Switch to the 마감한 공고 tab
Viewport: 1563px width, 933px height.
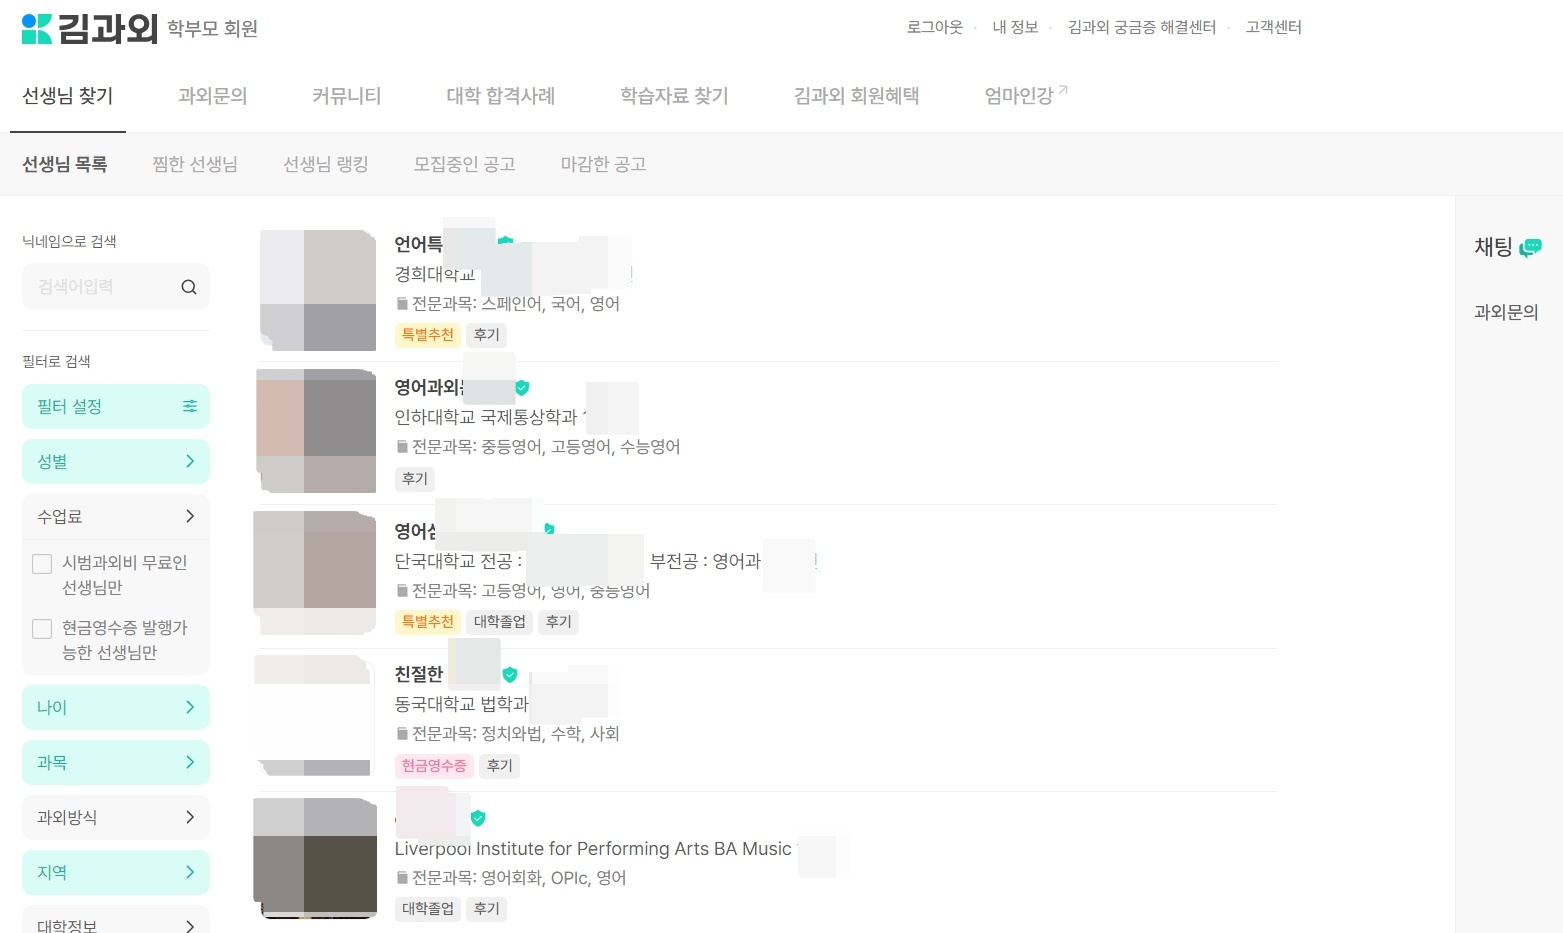pos(603,164)
